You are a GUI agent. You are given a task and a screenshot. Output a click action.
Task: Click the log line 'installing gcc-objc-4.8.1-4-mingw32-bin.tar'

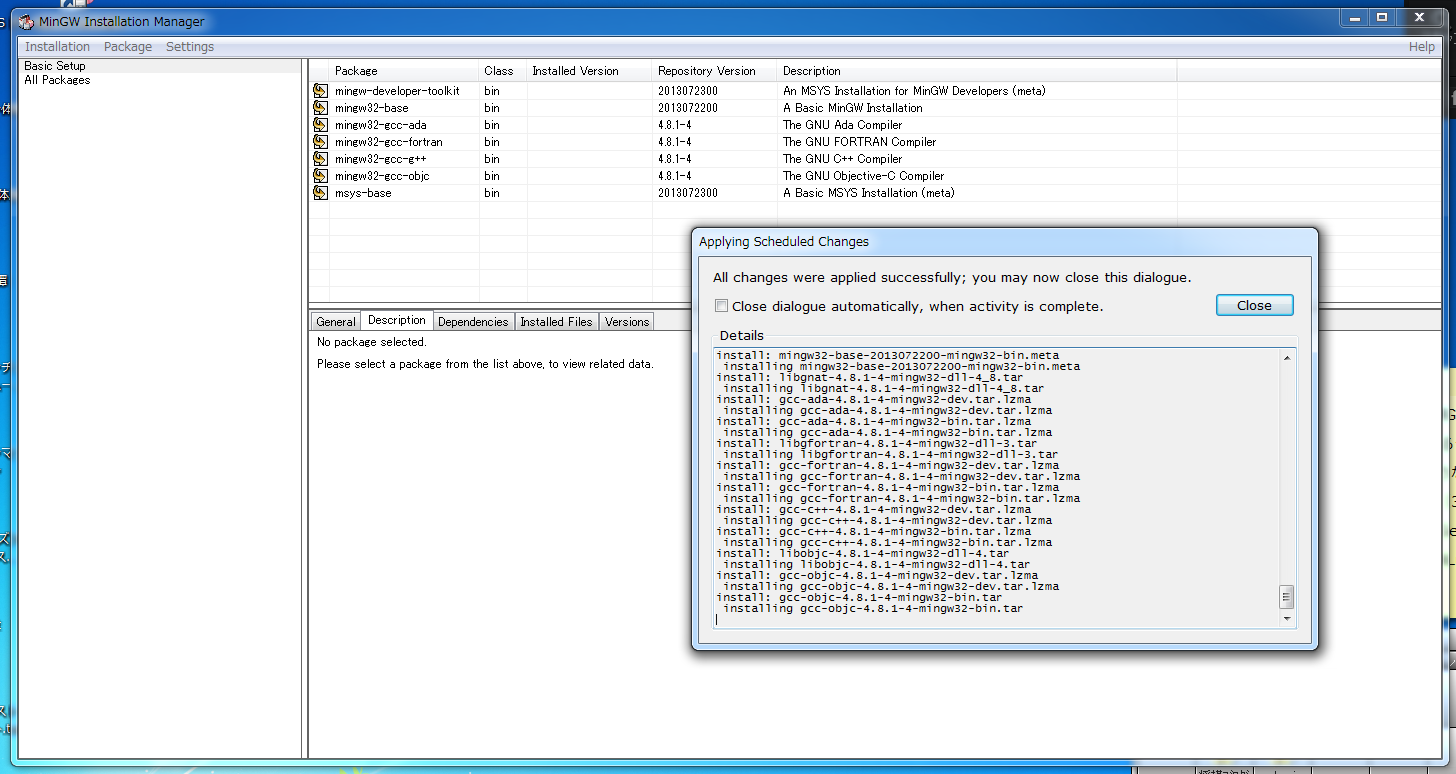pos(873,609)
